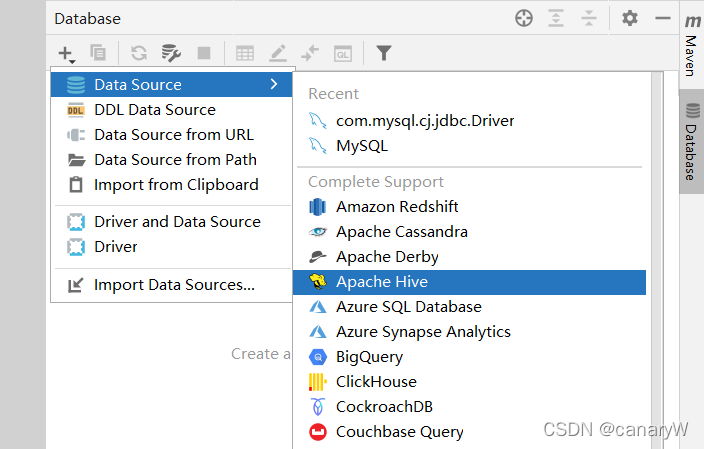Click the submenu vertical scrollbar
This screenshot has height=449, width=704.
(657, 260)
